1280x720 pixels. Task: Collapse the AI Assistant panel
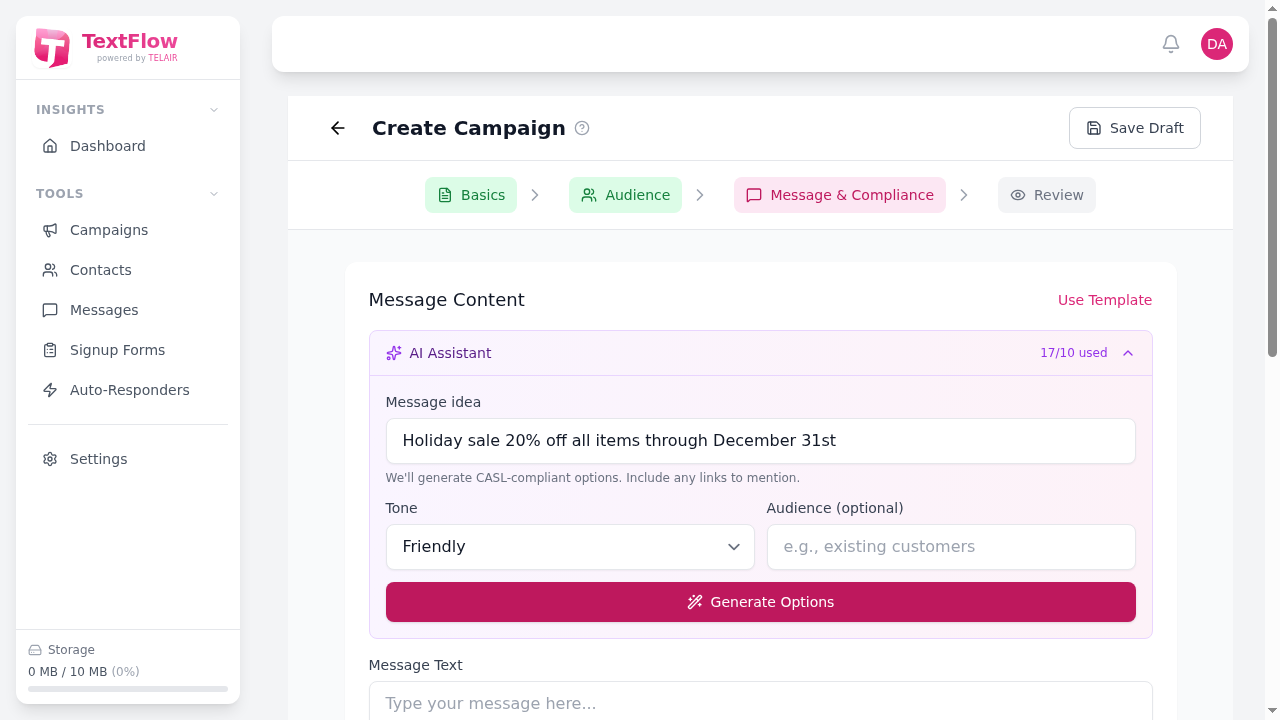(x=1128, y=353)
